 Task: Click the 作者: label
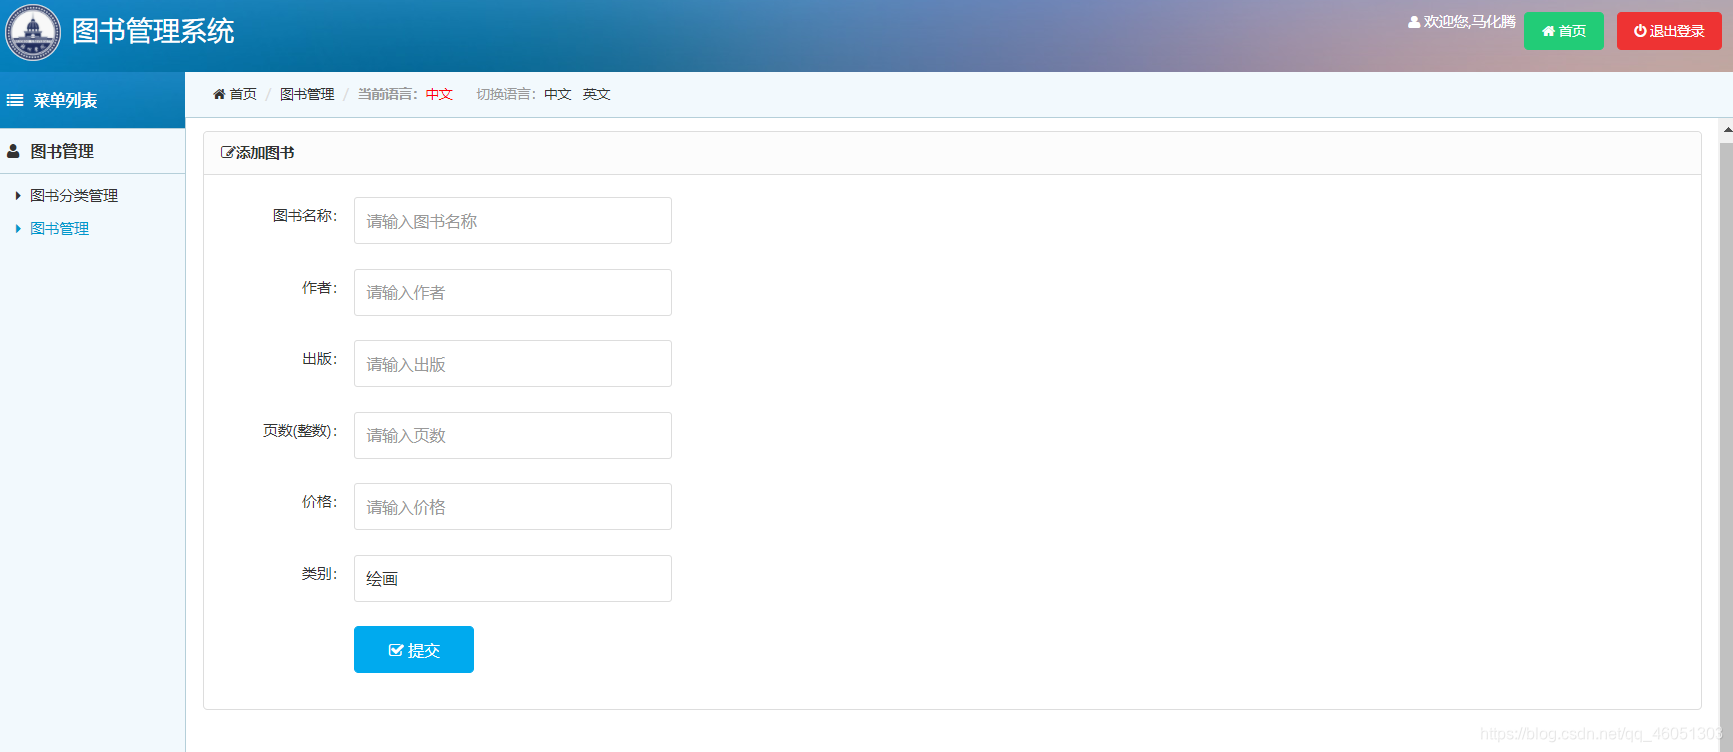coord(321,288)
